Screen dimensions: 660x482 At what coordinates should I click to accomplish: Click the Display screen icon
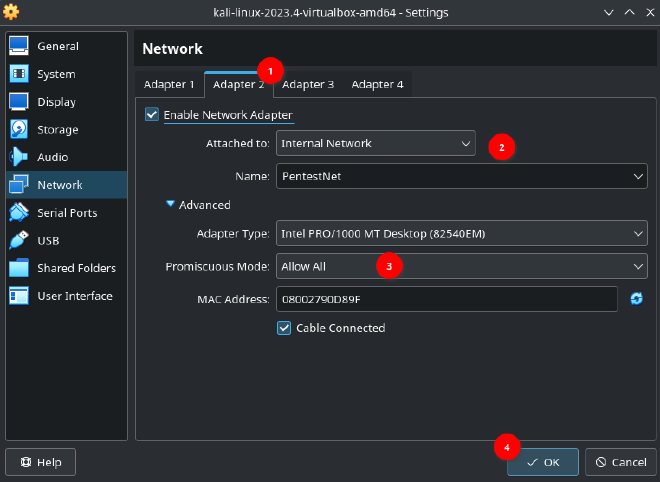19,101
